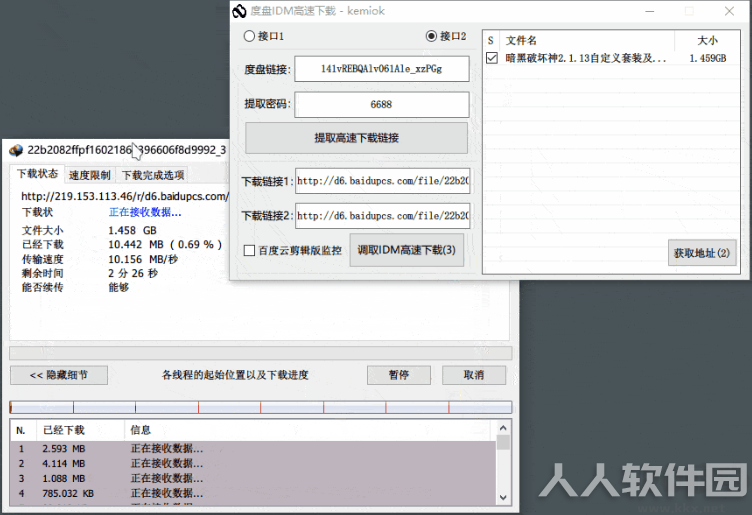Uncheck the 暗黑破坏神 file checkbox

point(492,58)
